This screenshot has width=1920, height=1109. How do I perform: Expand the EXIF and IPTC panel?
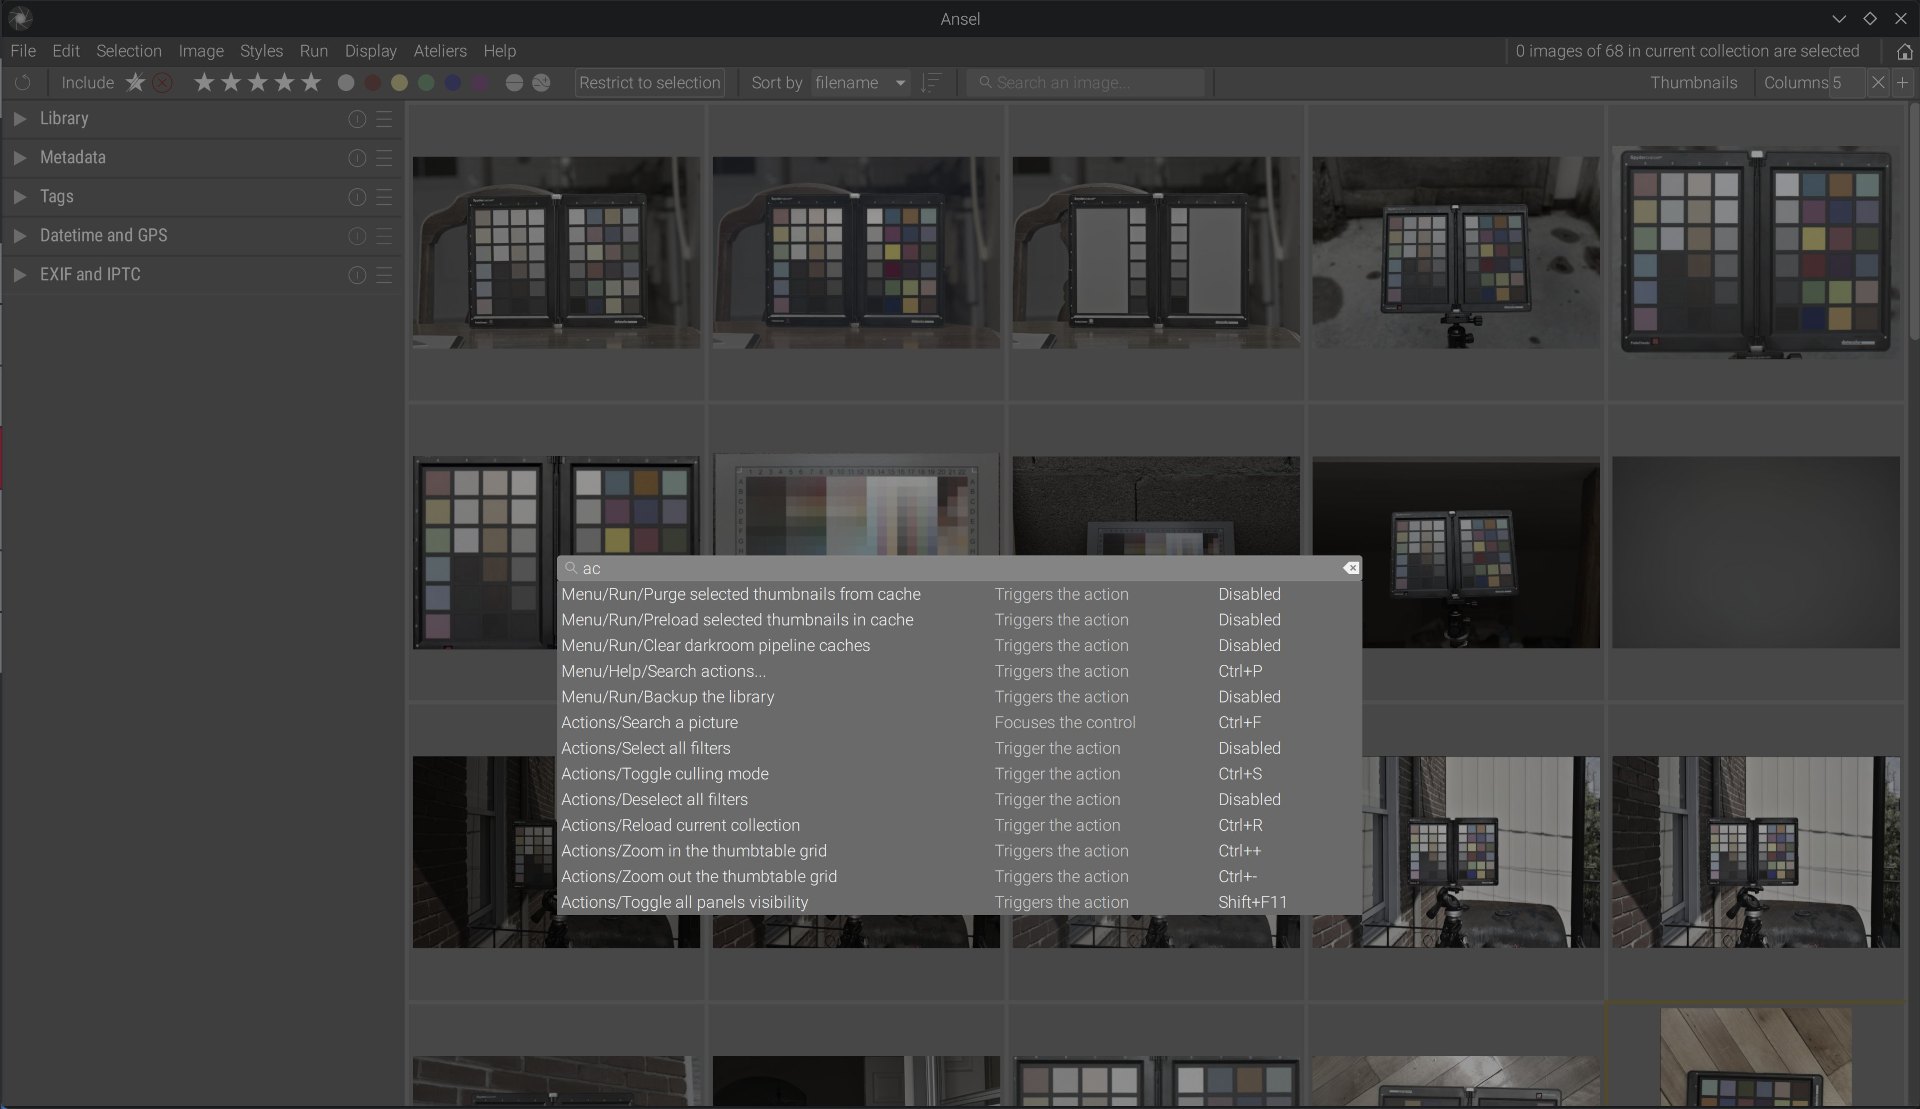click(19, 274)
